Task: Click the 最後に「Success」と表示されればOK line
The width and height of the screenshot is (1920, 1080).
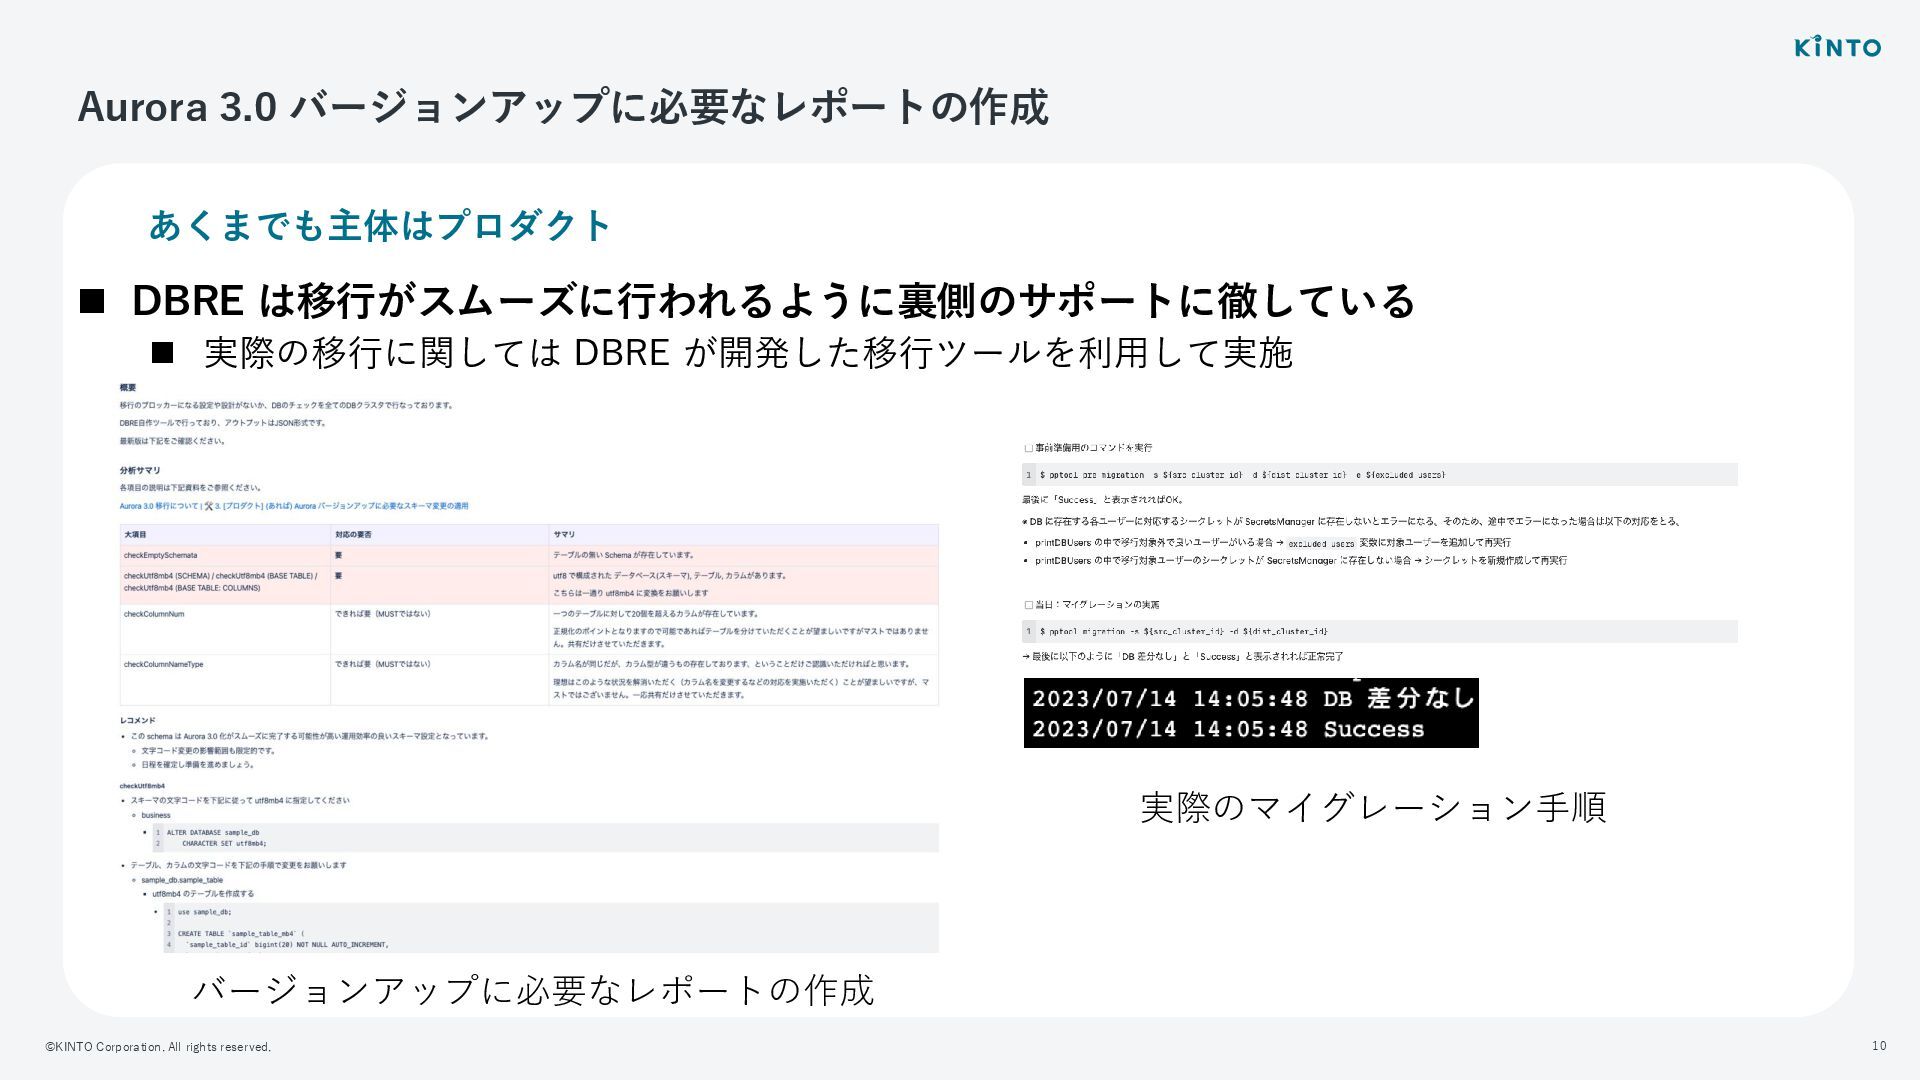Action: (x=1103, y=500)
